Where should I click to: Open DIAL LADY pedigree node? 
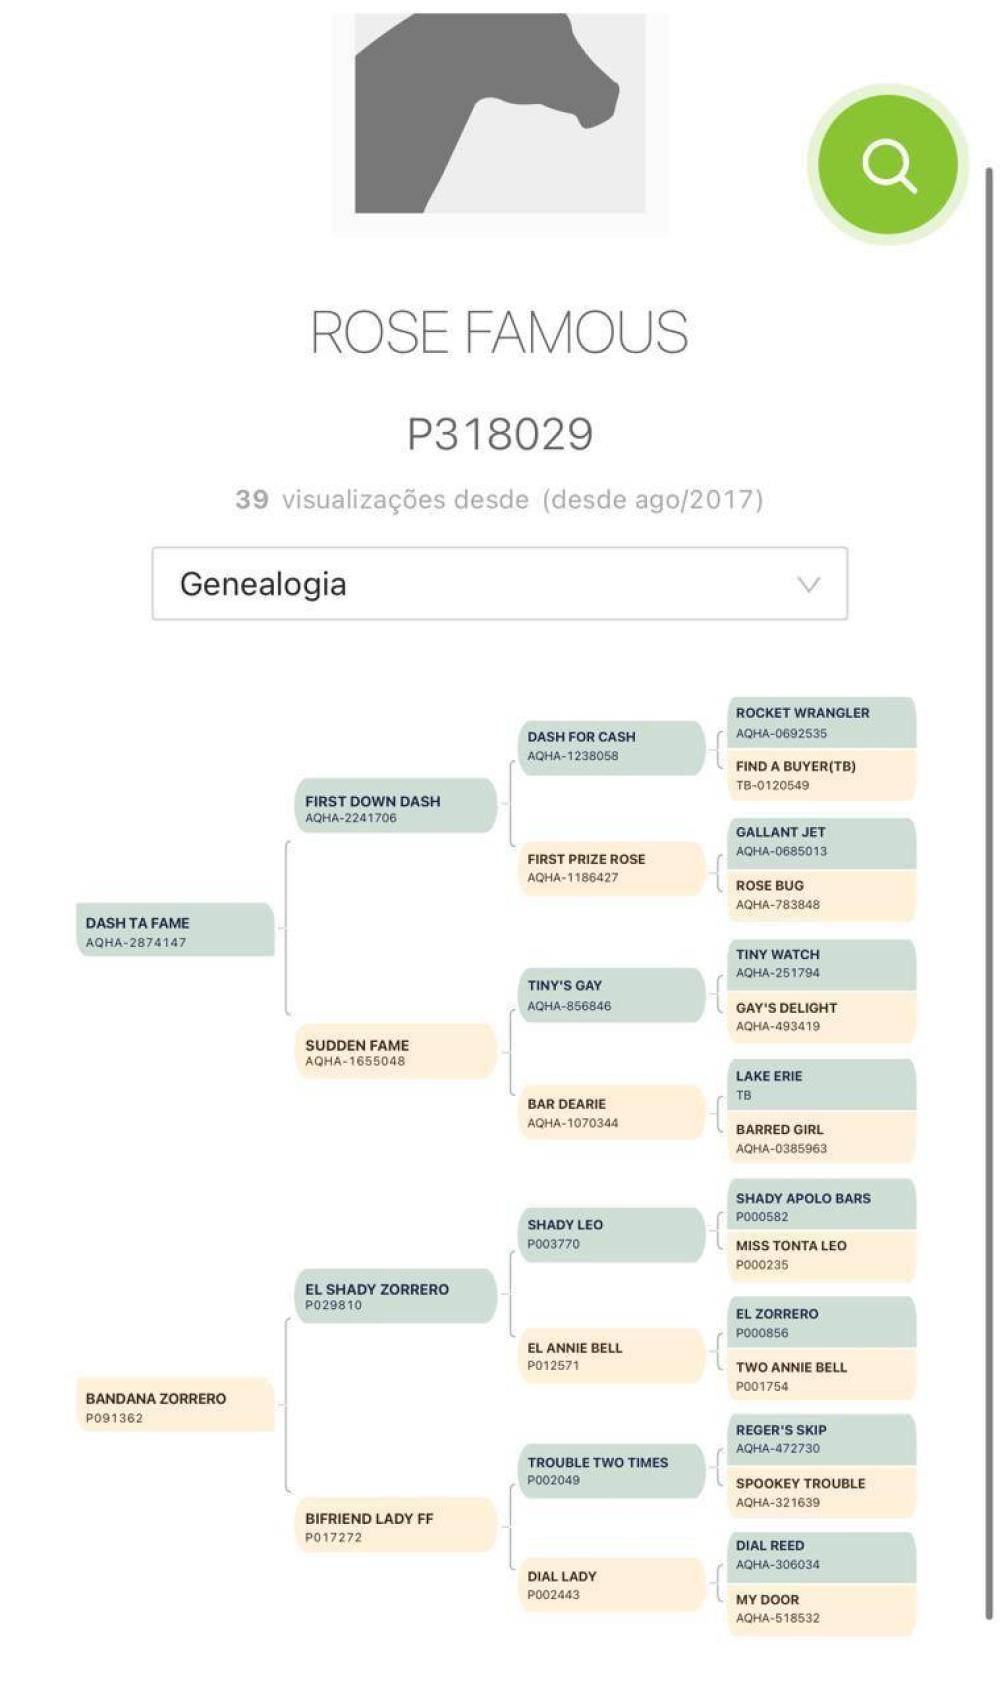[x=612, y=1584]
